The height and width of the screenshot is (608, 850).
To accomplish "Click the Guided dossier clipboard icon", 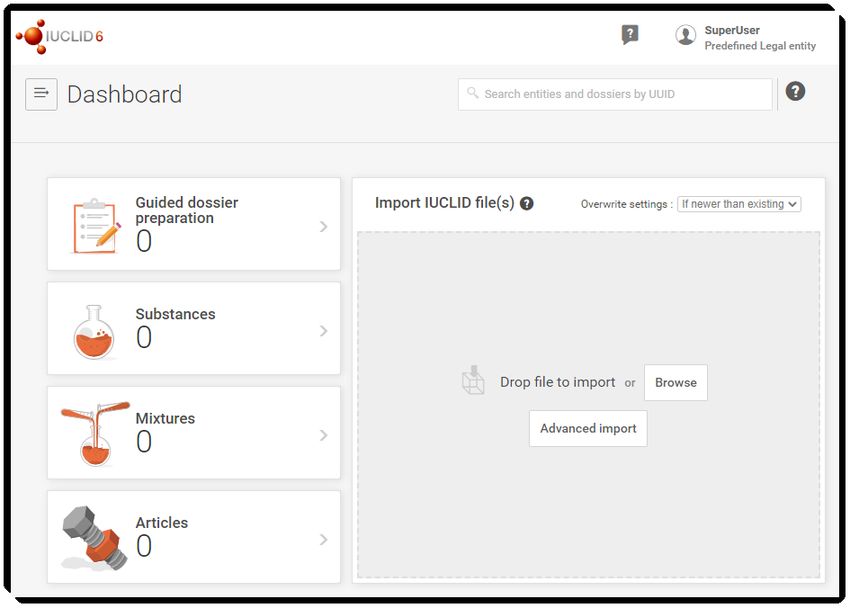I will click(x=96, y=226).
